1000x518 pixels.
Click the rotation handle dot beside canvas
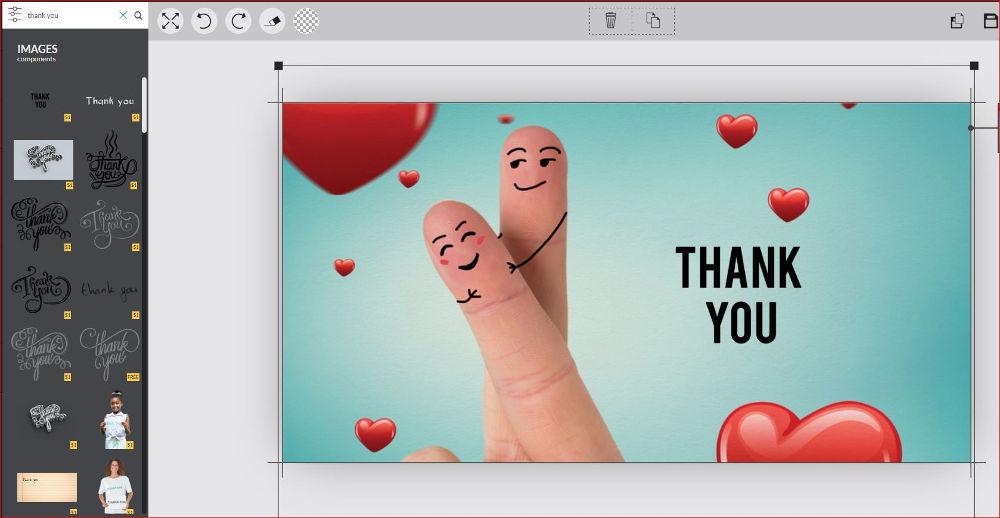pyautogui.click(x=971, y=128)
